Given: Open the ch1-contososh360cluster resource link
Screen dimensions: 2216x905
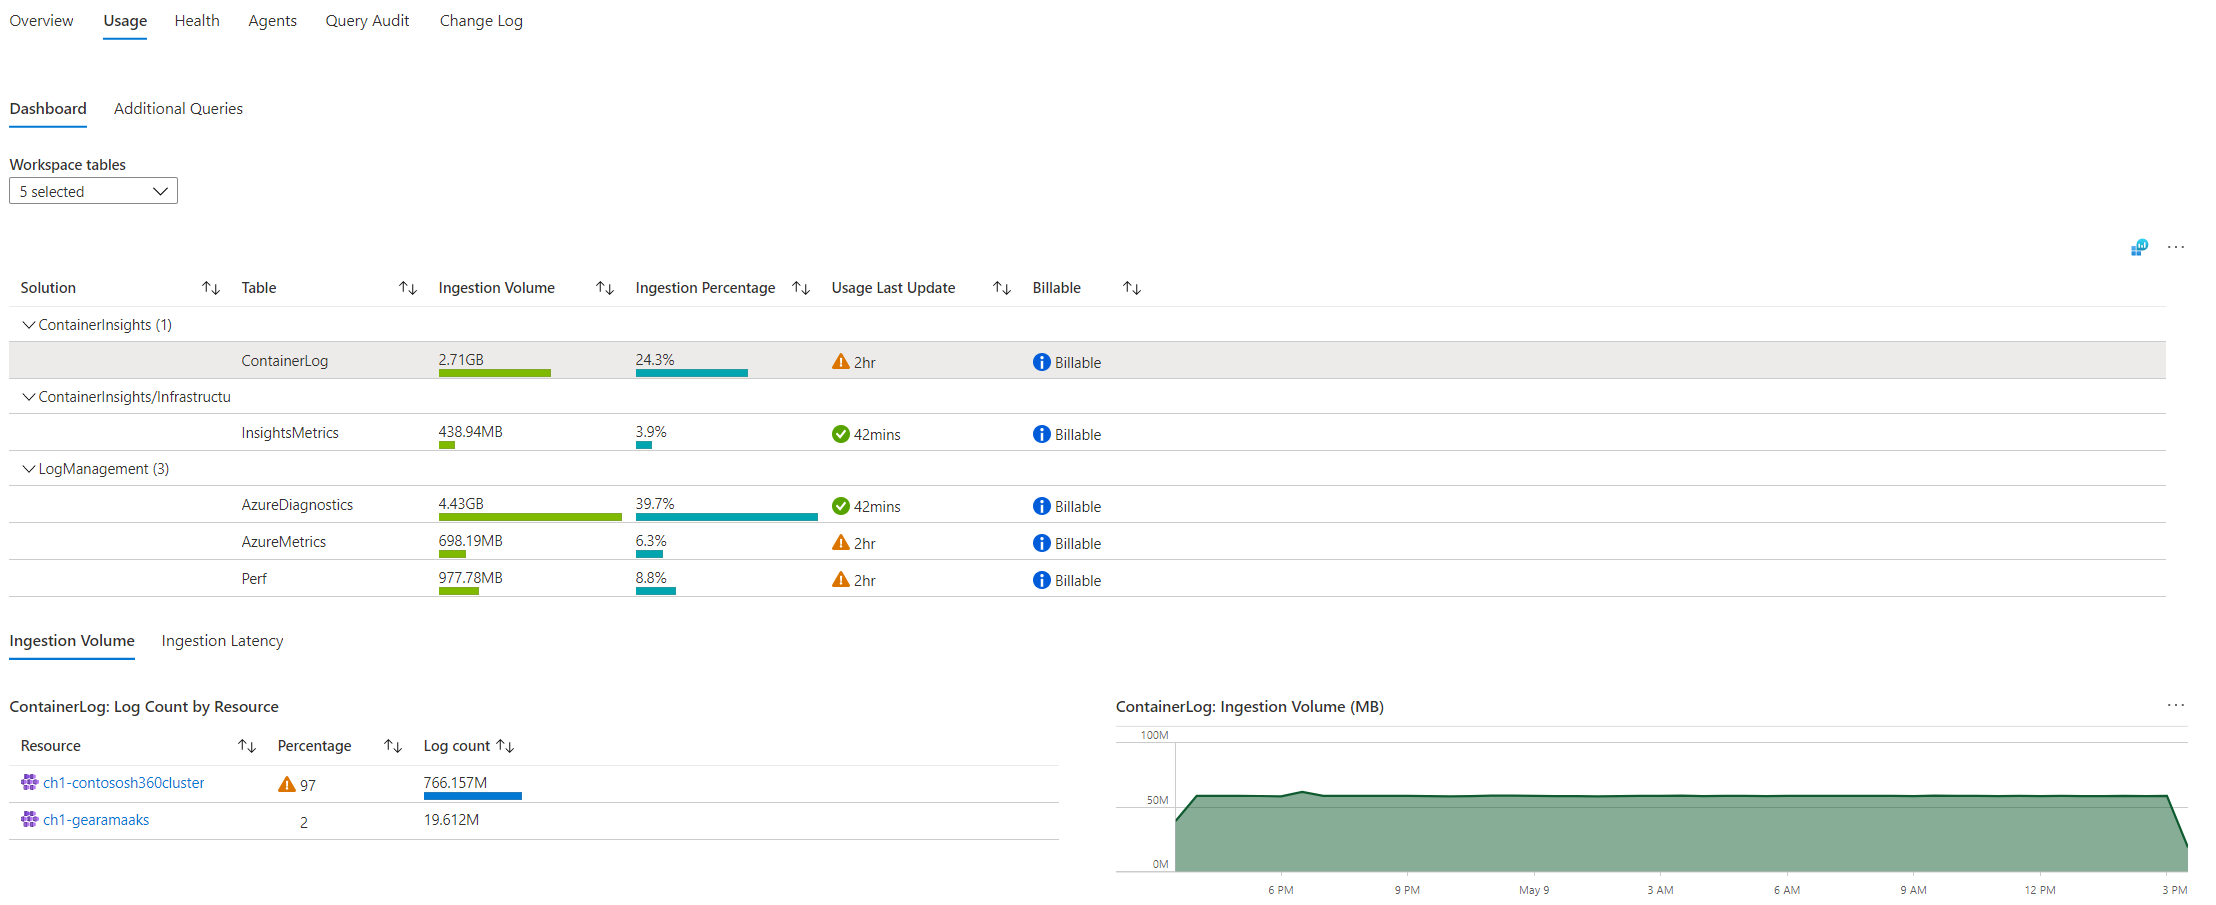Looking at the screenshot, I should [x=123, y=783].
